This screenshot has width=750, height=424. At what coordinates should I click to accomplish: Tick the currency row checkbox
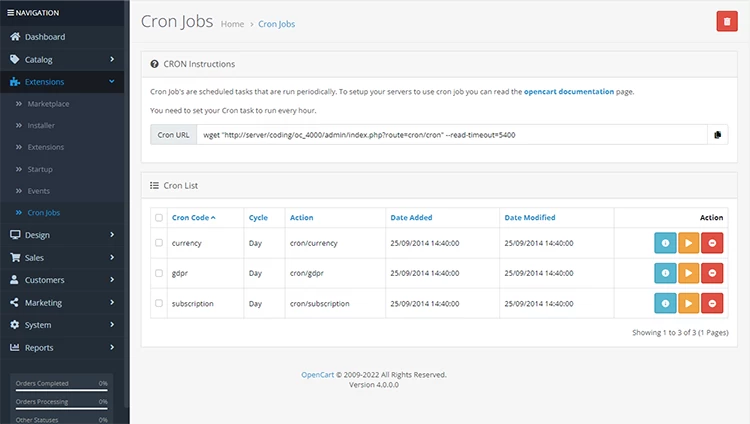click(x=159, y=243)
